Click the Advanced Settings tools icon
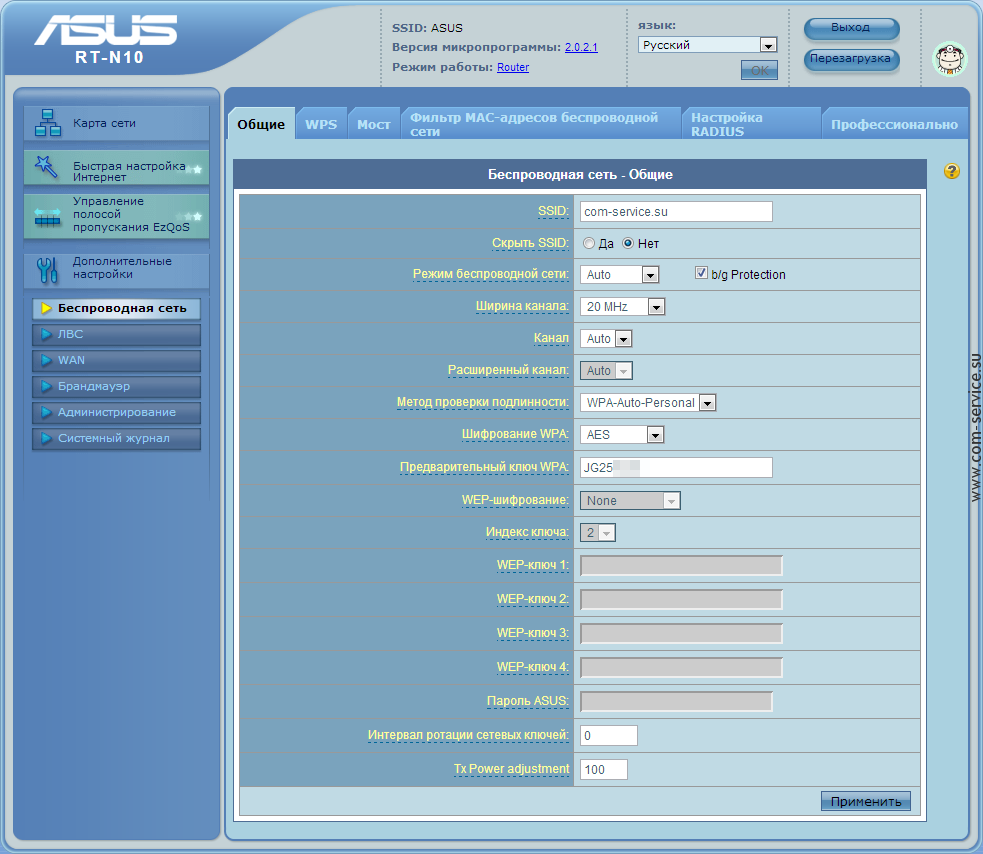The image size is (983, 854). (x=47, y=269)
